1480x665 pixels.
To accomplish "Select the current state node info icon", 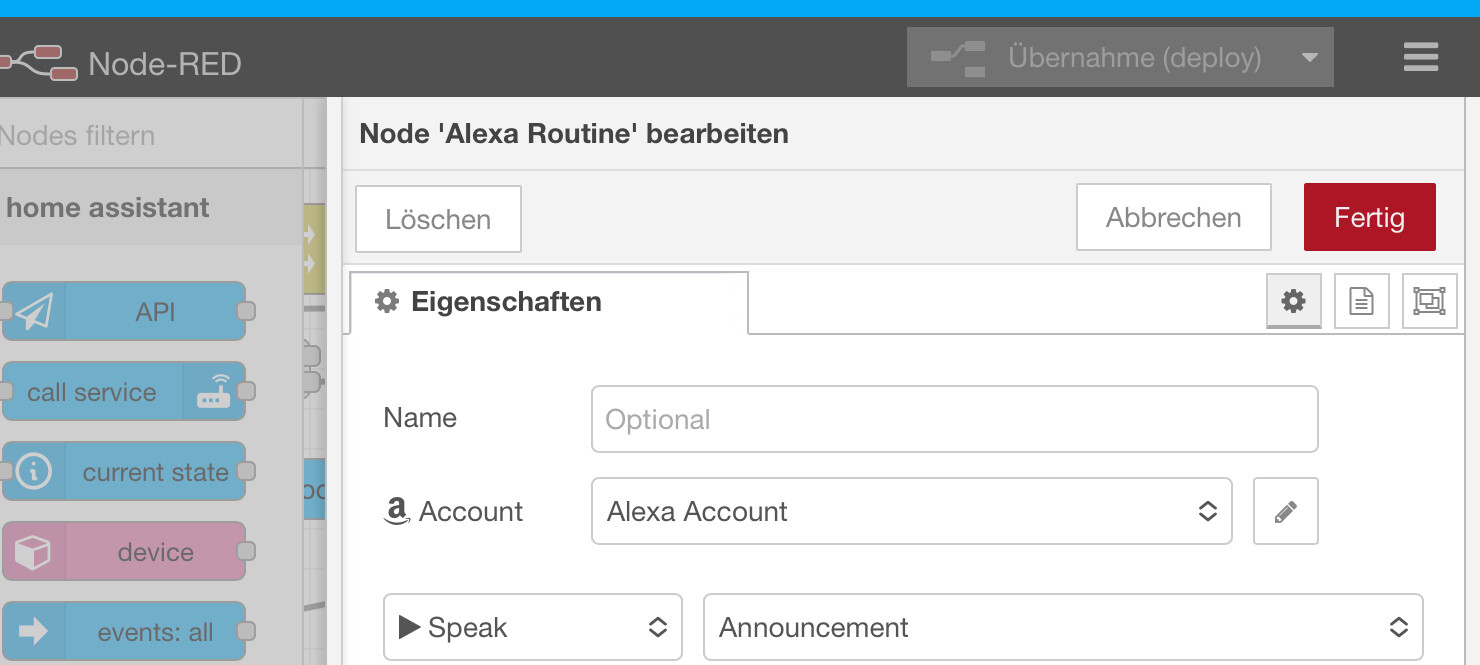I will tap(34, 472).
